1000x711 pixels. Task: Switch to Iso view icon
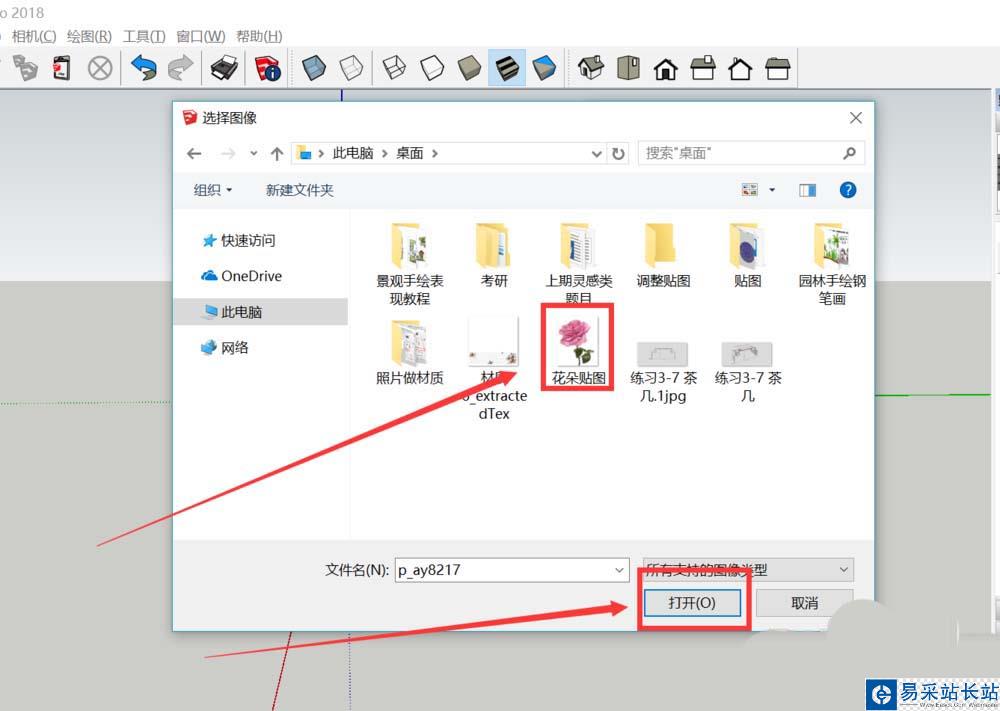(591, 68)
